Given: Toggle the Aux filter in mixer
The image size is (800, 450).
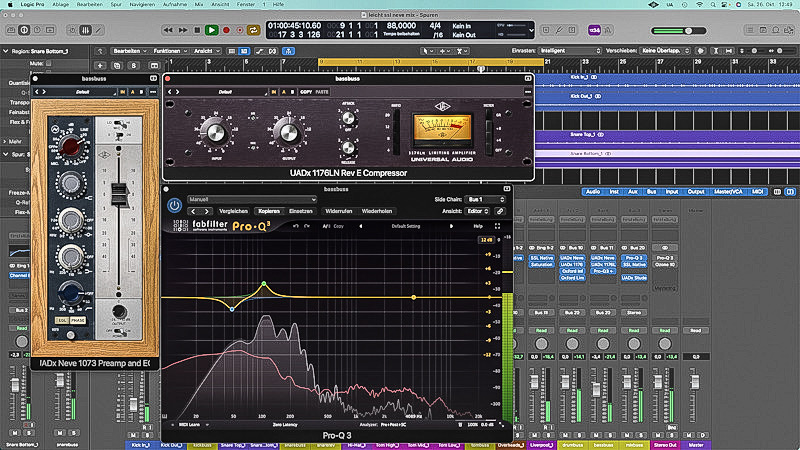Looking at the screenshot, I should pyautogui.click(x=633, y=192).
